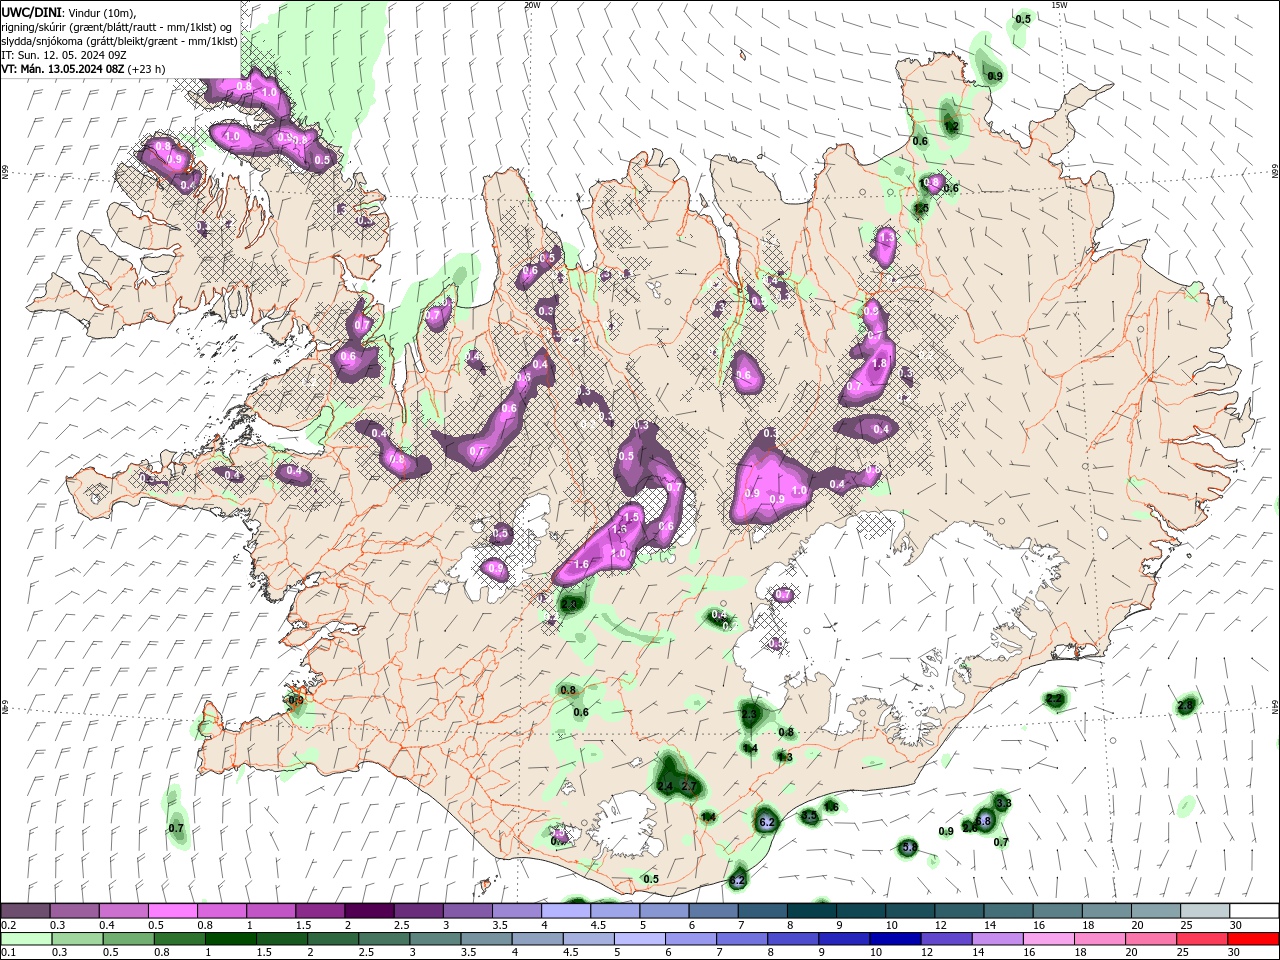Click the 0.7 rain value off the southwest coast

(x=176, y=828)
